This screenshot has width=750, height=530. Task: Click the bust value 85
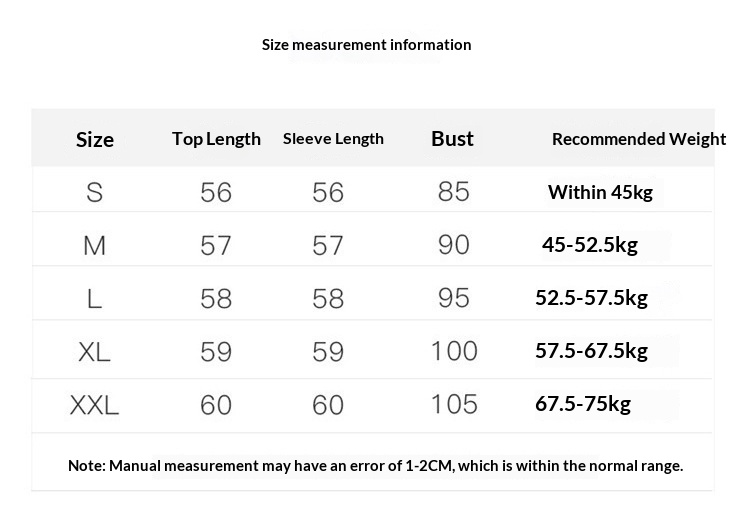(x=453, y=192)
